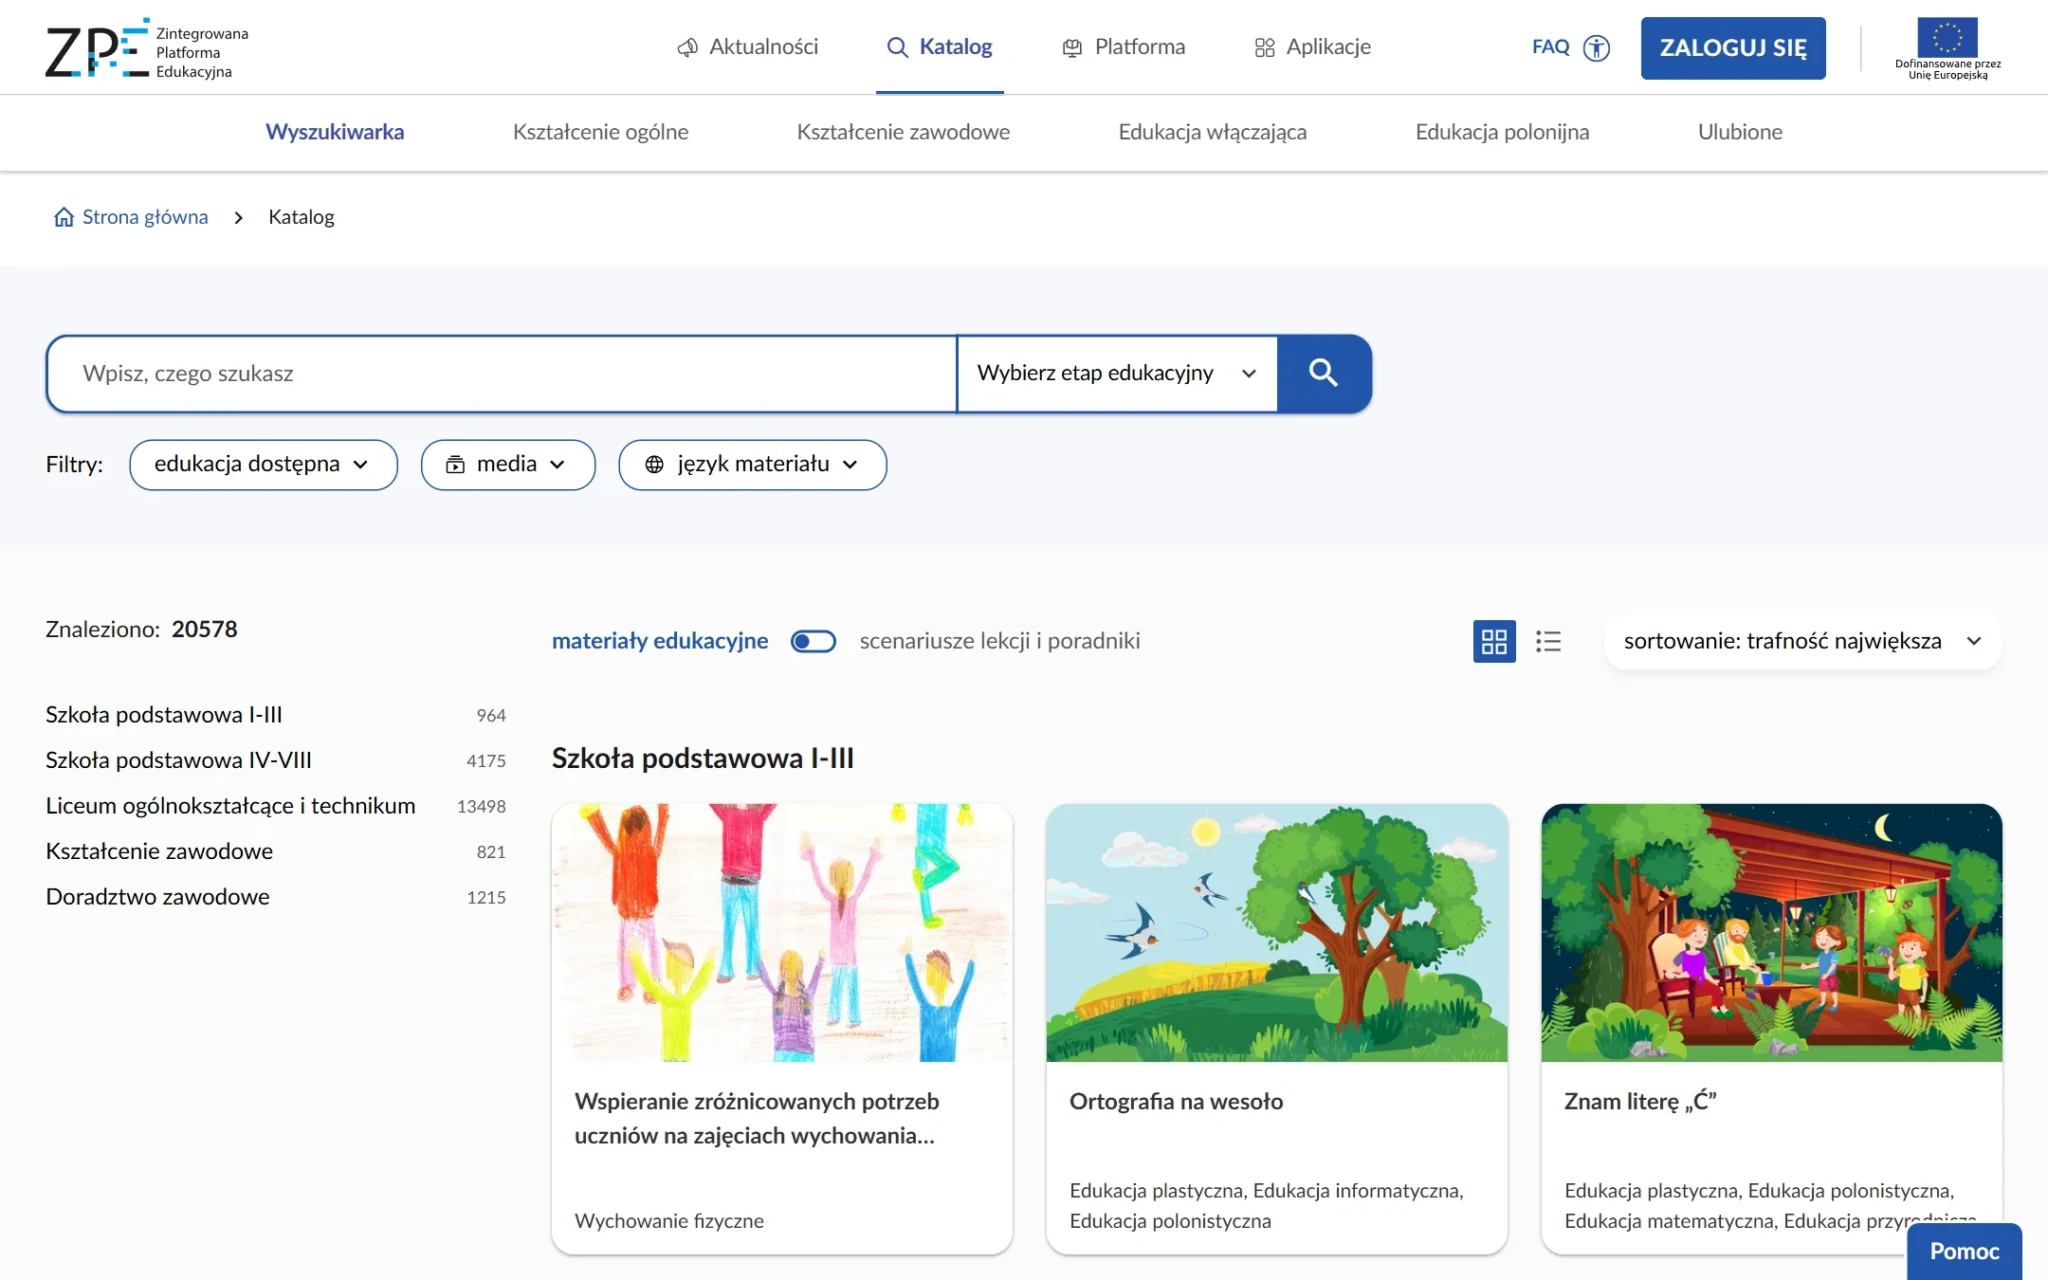Image resolution: width=2048 pixels, height=1280 pixels.
Task: Select the Ulubione tab
Action: pyautogui.click(x=1740, y=132)
